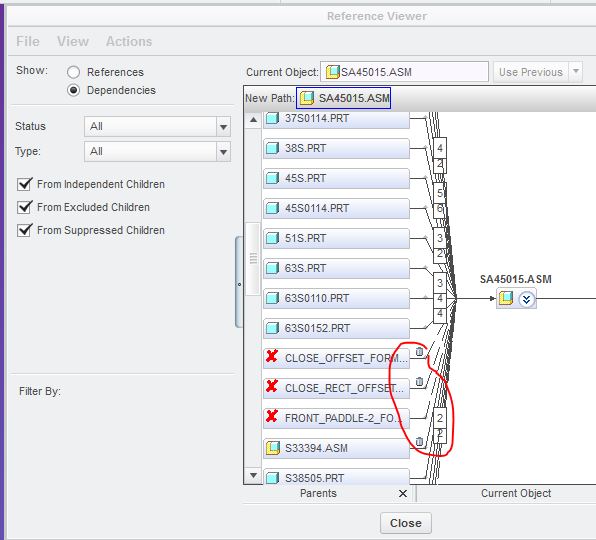The image size is (596, 540).
Task: Toggle From Excluded Children checkbox
Action: pos(25,207)
